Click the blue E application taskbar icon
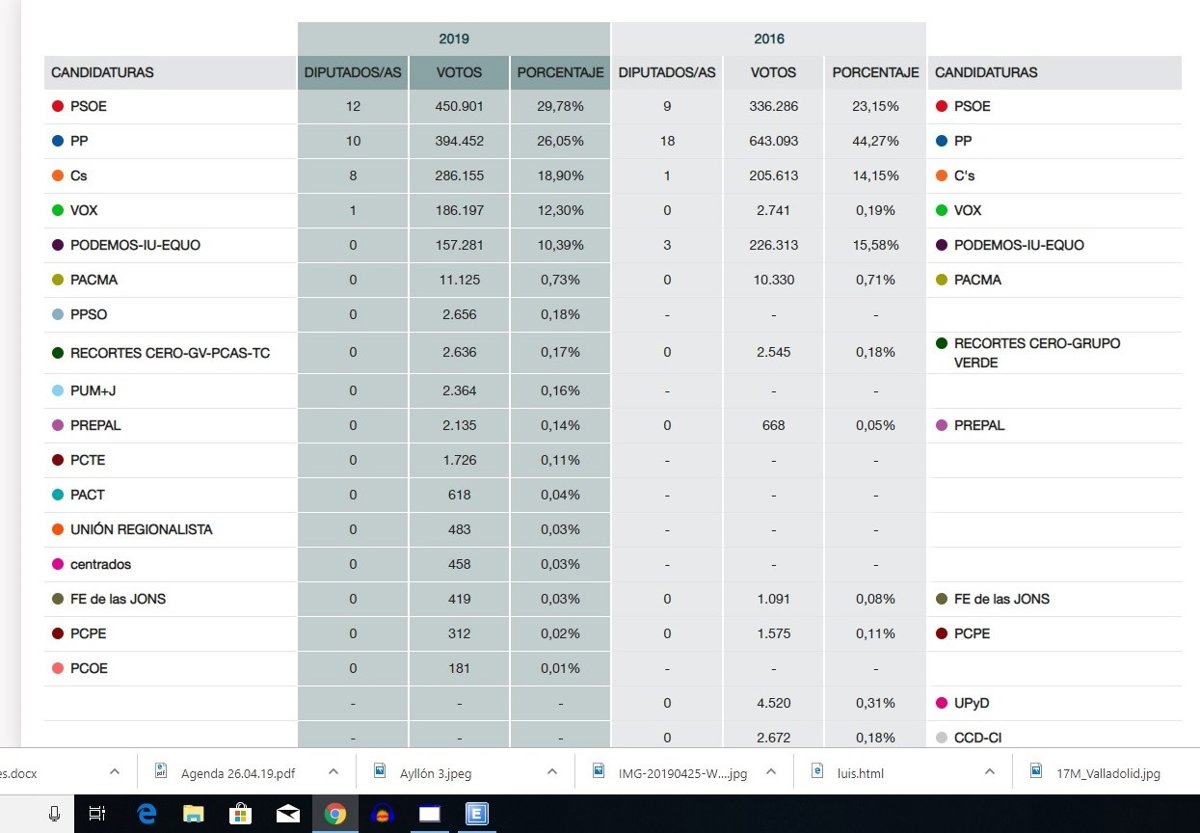Image resolution: width=1200 pixels, height=833 pixels. pyautogui.click(x=477, y=814)
